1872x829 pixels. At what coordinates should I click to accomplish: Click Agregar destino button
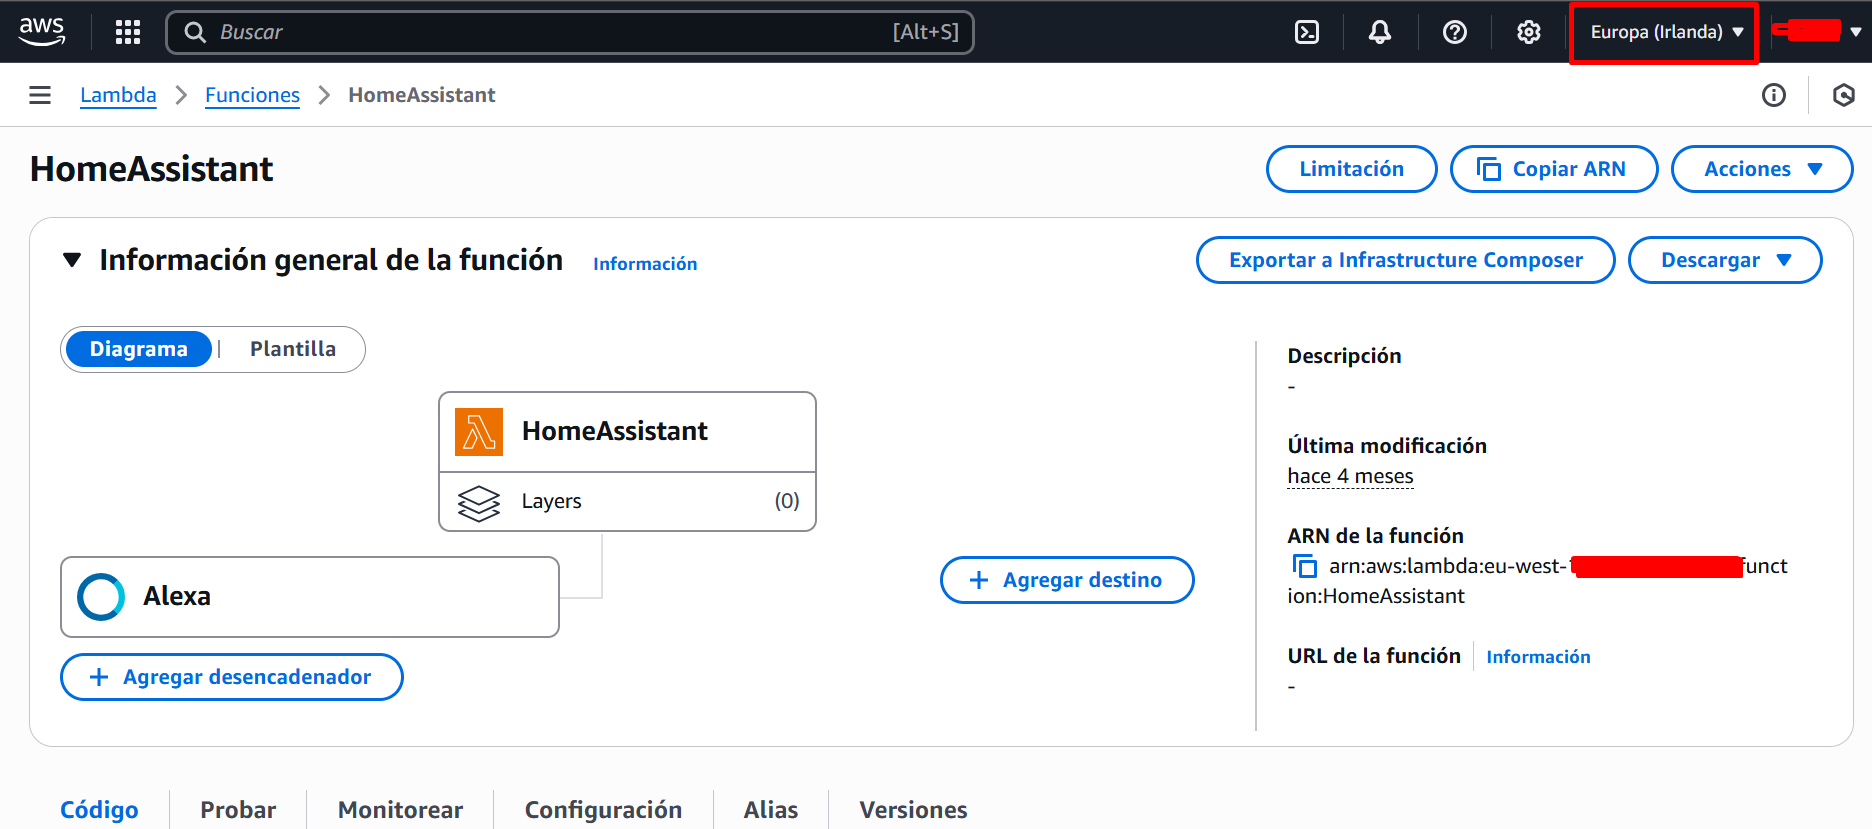[x=1067, y=580]
